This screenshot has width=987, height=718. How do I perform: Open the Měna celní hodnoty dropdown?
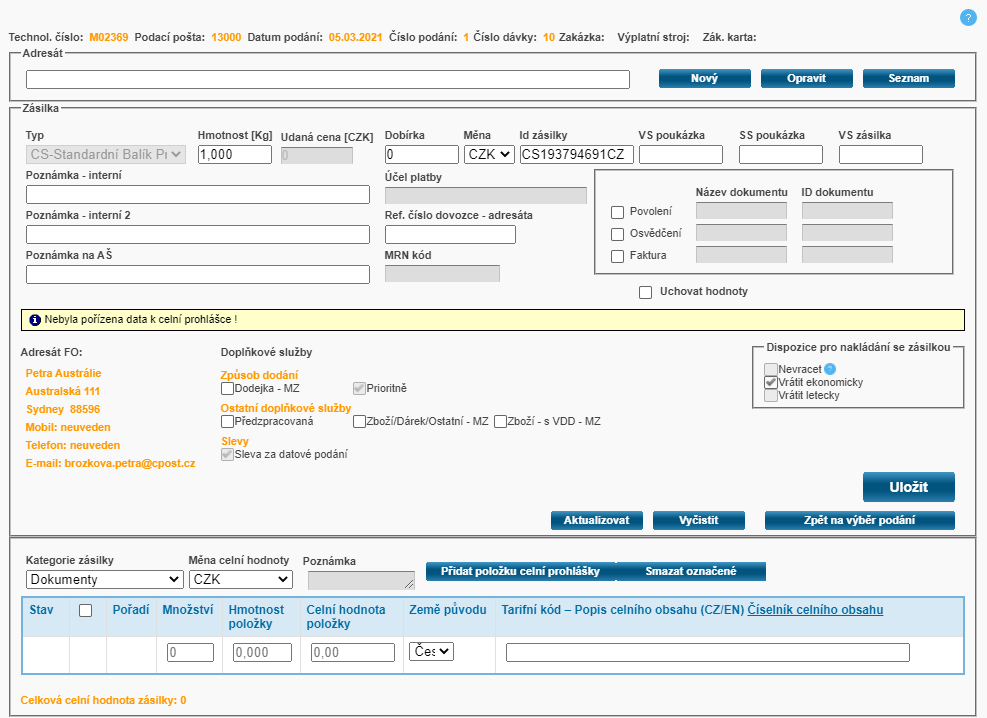coord(240,579)
